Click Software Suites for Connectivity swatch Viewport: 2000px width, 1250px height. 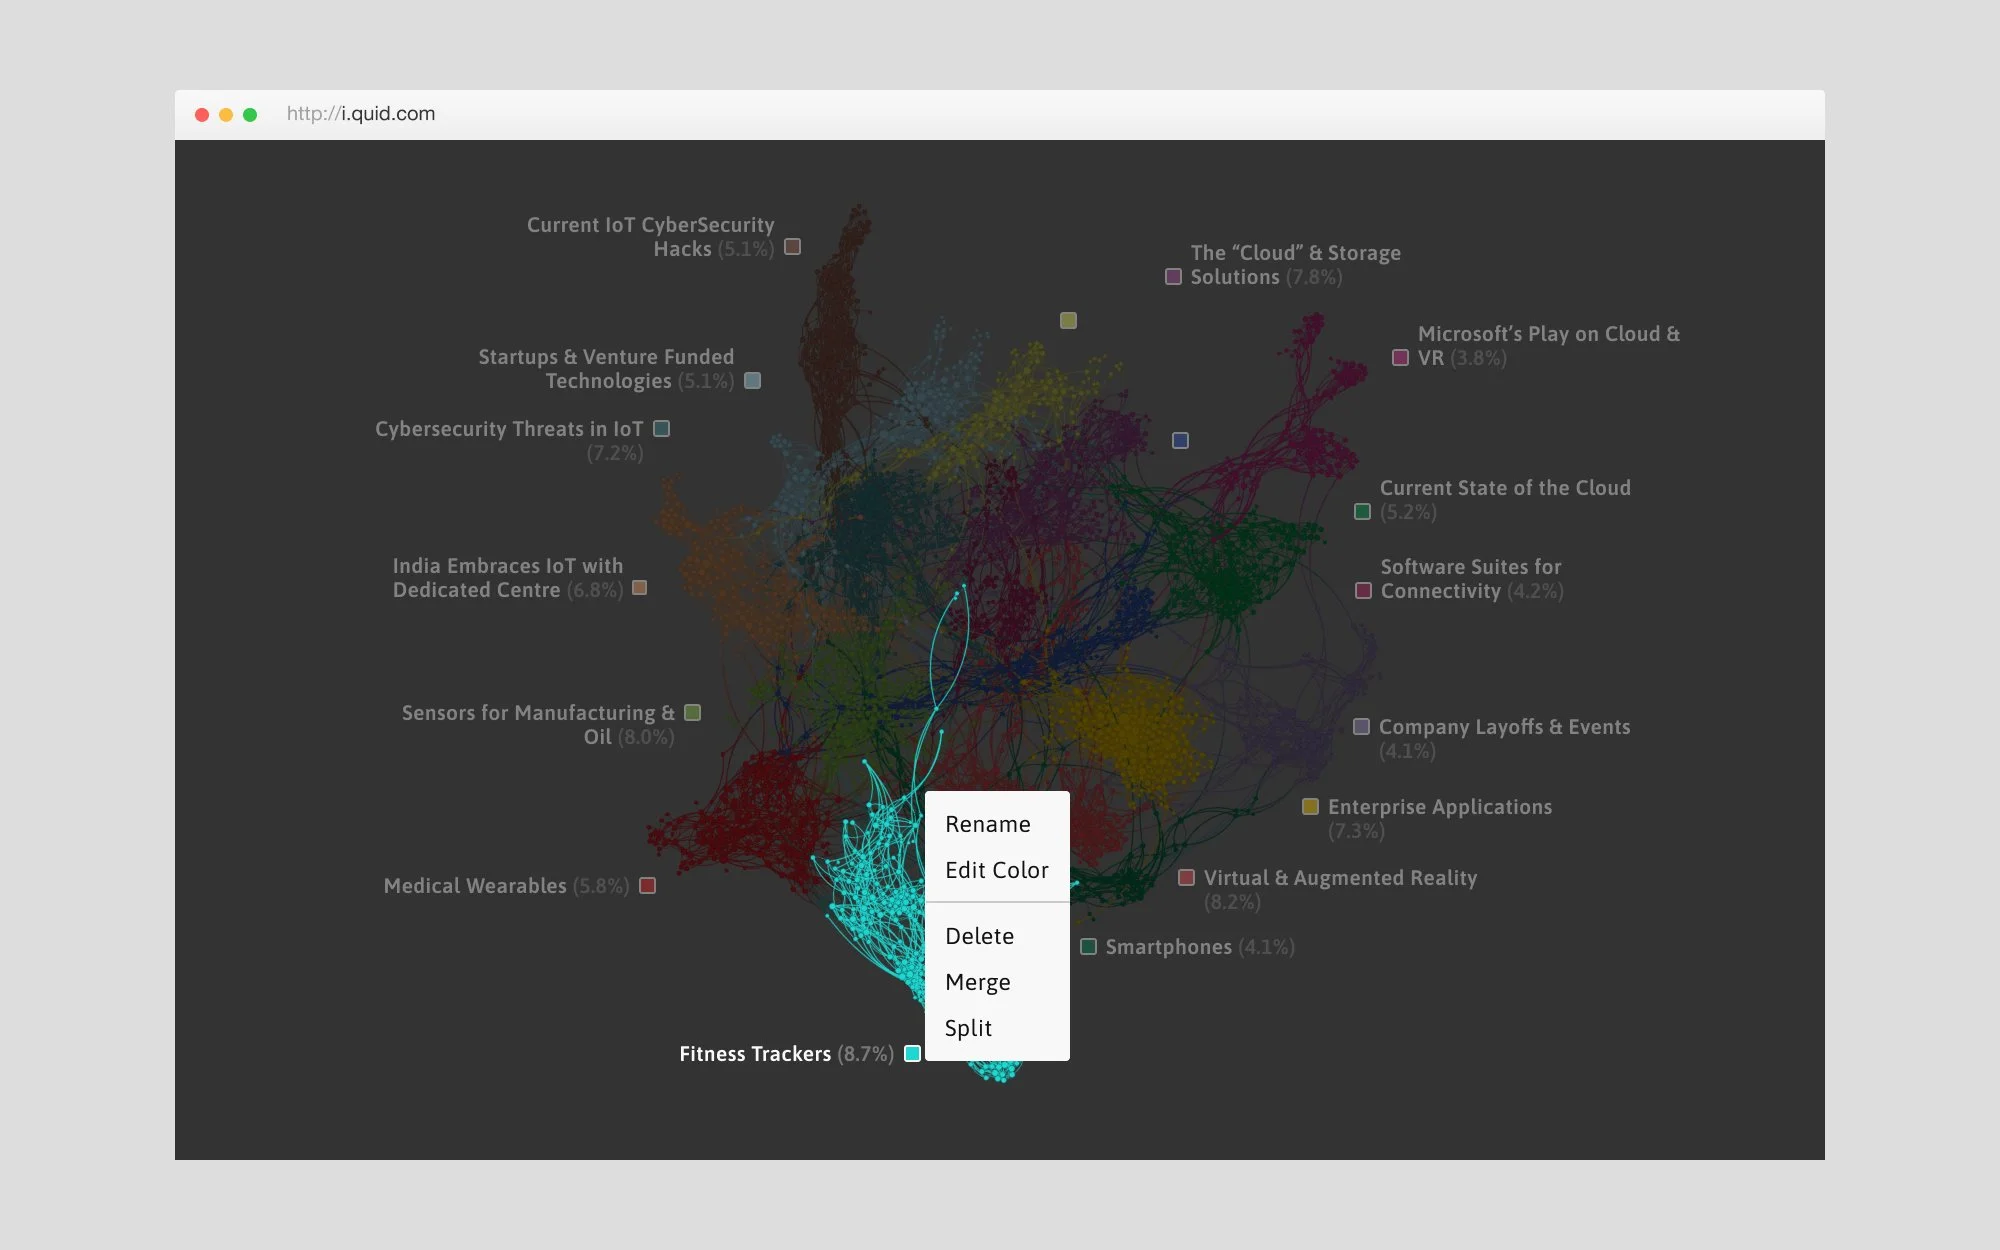pyautogui.click(x=1363, y=590)
